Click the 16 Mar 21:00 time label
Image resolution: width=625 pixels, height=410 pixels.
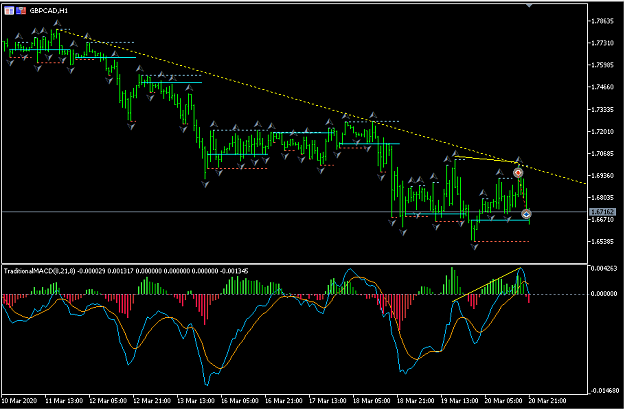point(285,400)
